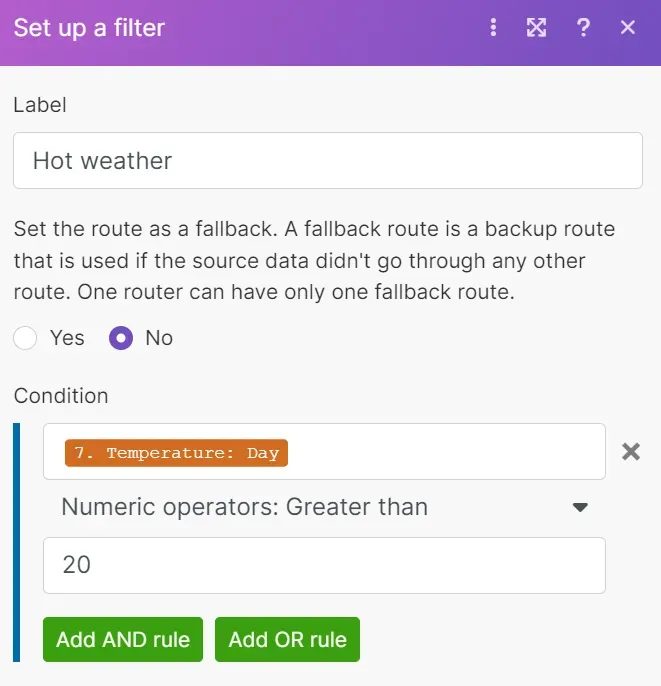661x686 pixels.
Task: Expand the filter dialog to full screen
Action: pyautogui.click(x=536, y=28)
